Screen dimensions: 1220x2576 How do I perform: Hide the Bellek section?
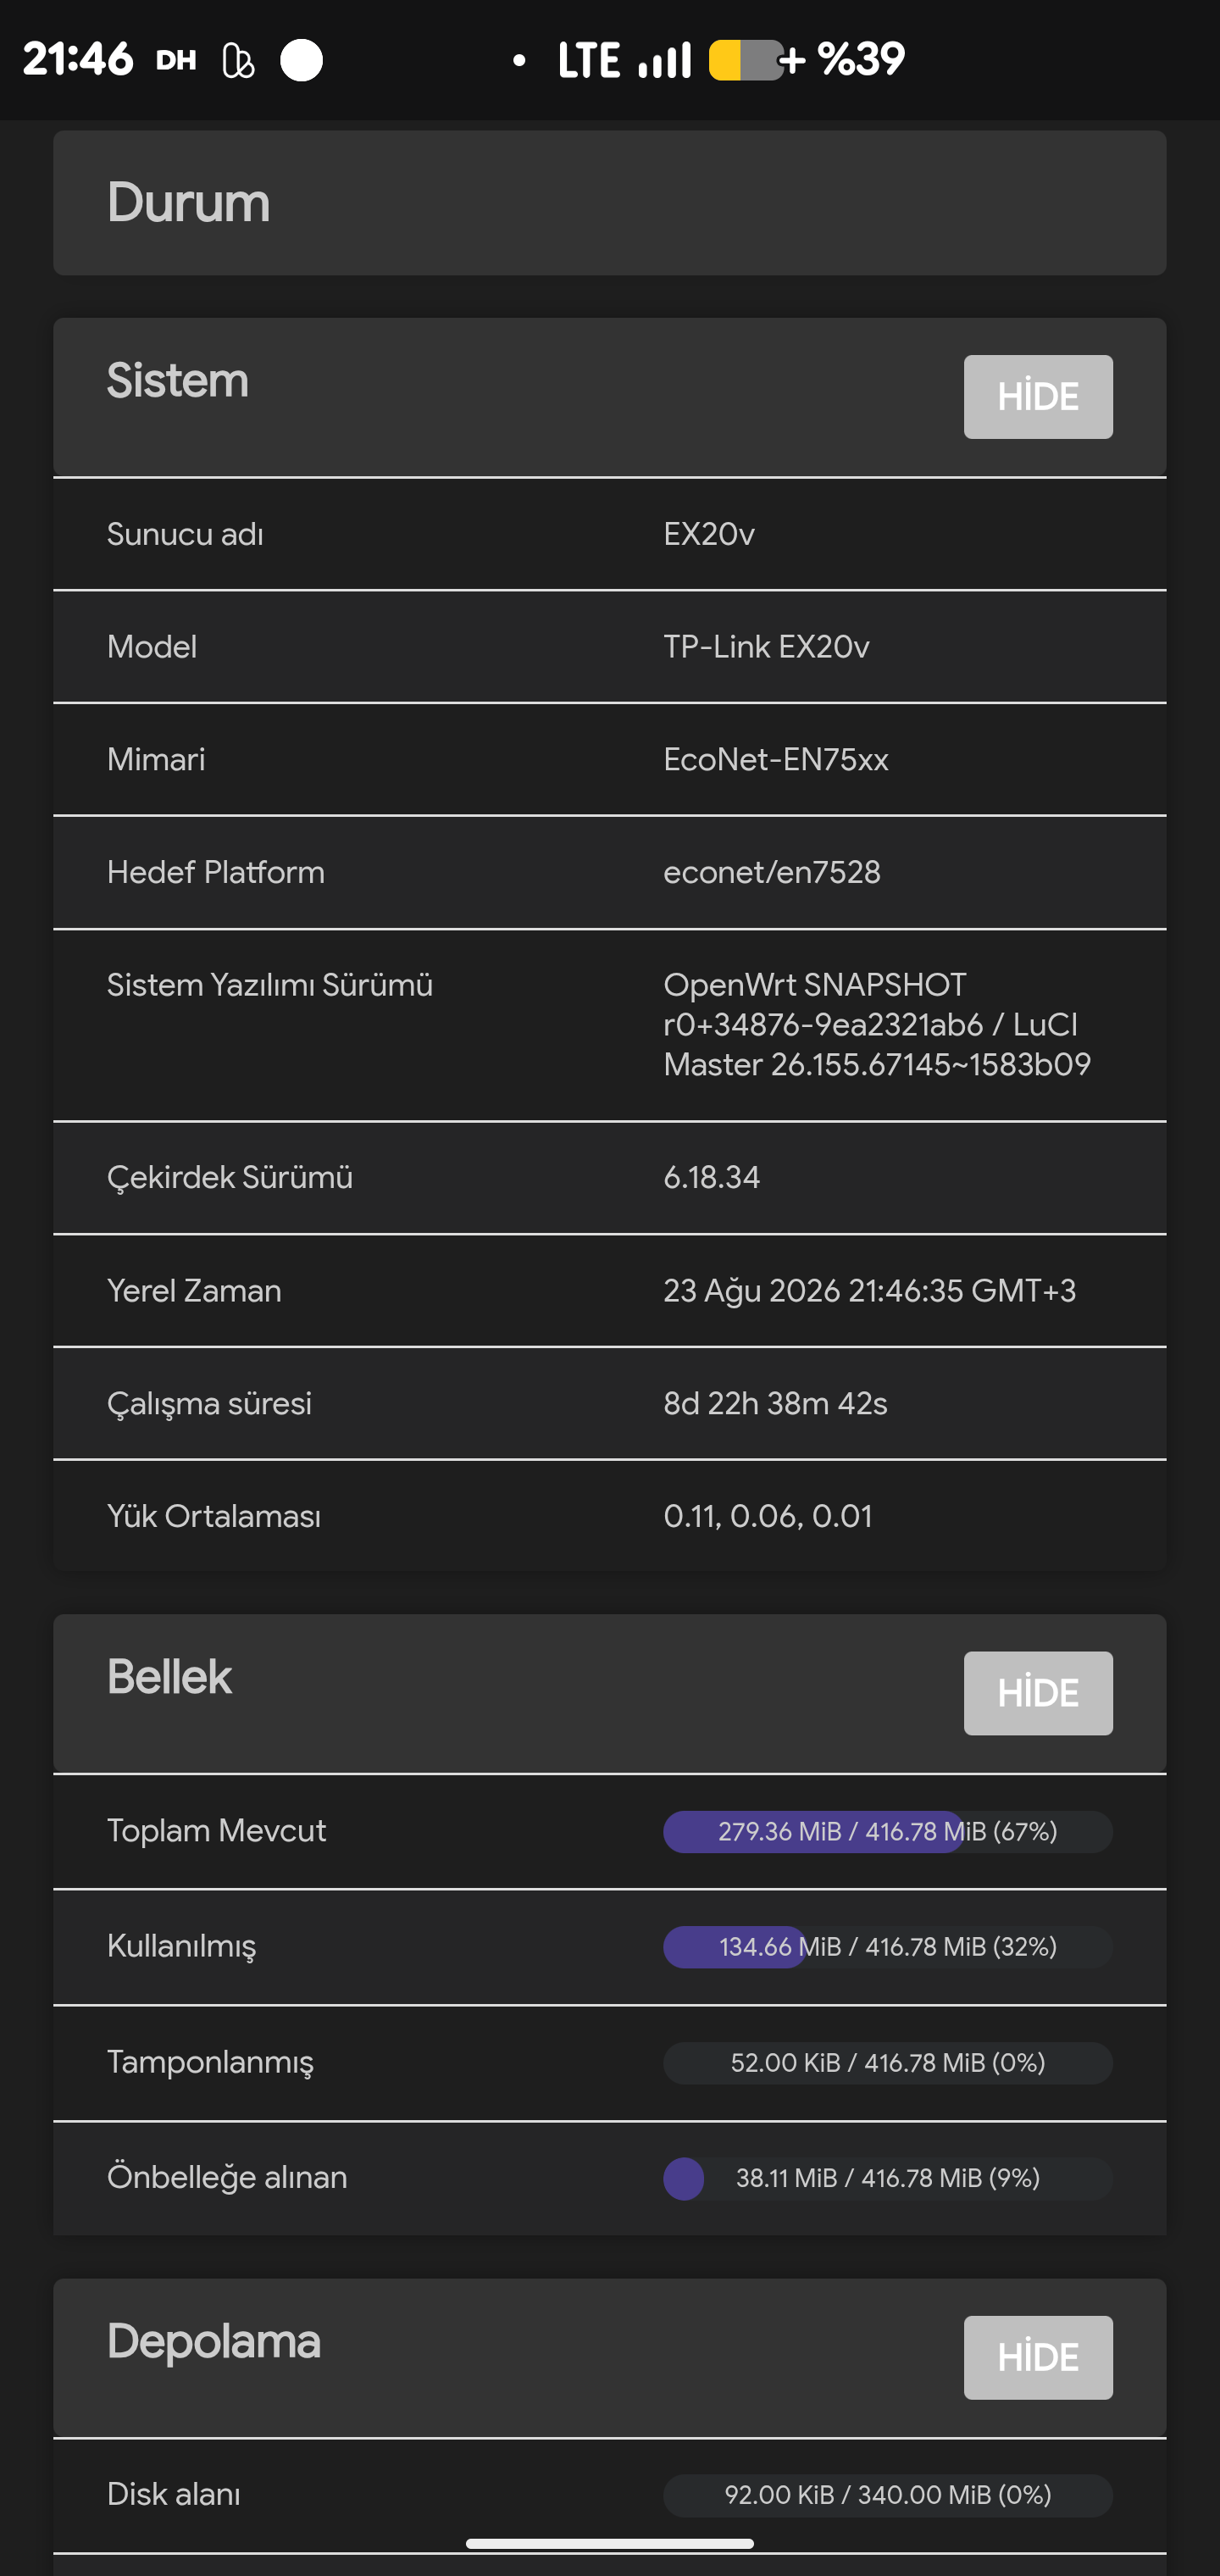[x=1038, y=1693]
